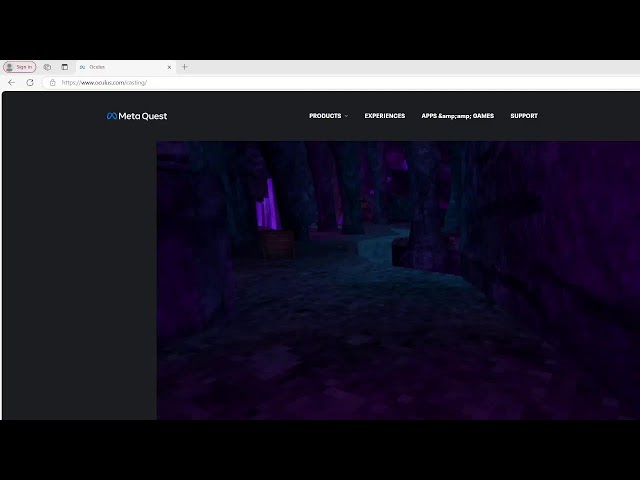Click the Oculus tab favicon
Image resolution: width=640 pixels, height=480 pixels.
coord(82,67)
